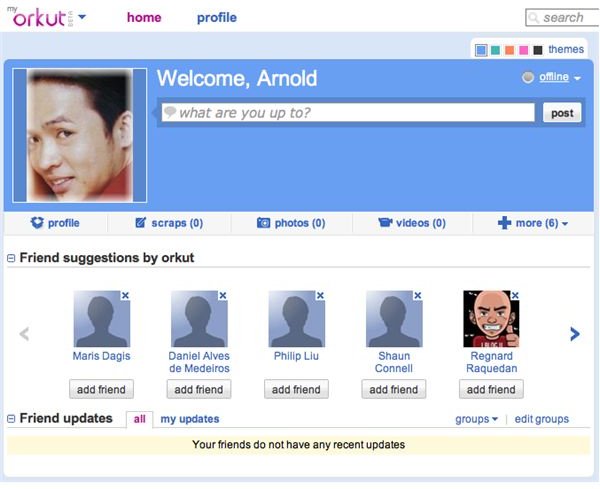Open the groups dropdown
The height and width of the screenshot is (489, 600).
[x=476, y=419]
